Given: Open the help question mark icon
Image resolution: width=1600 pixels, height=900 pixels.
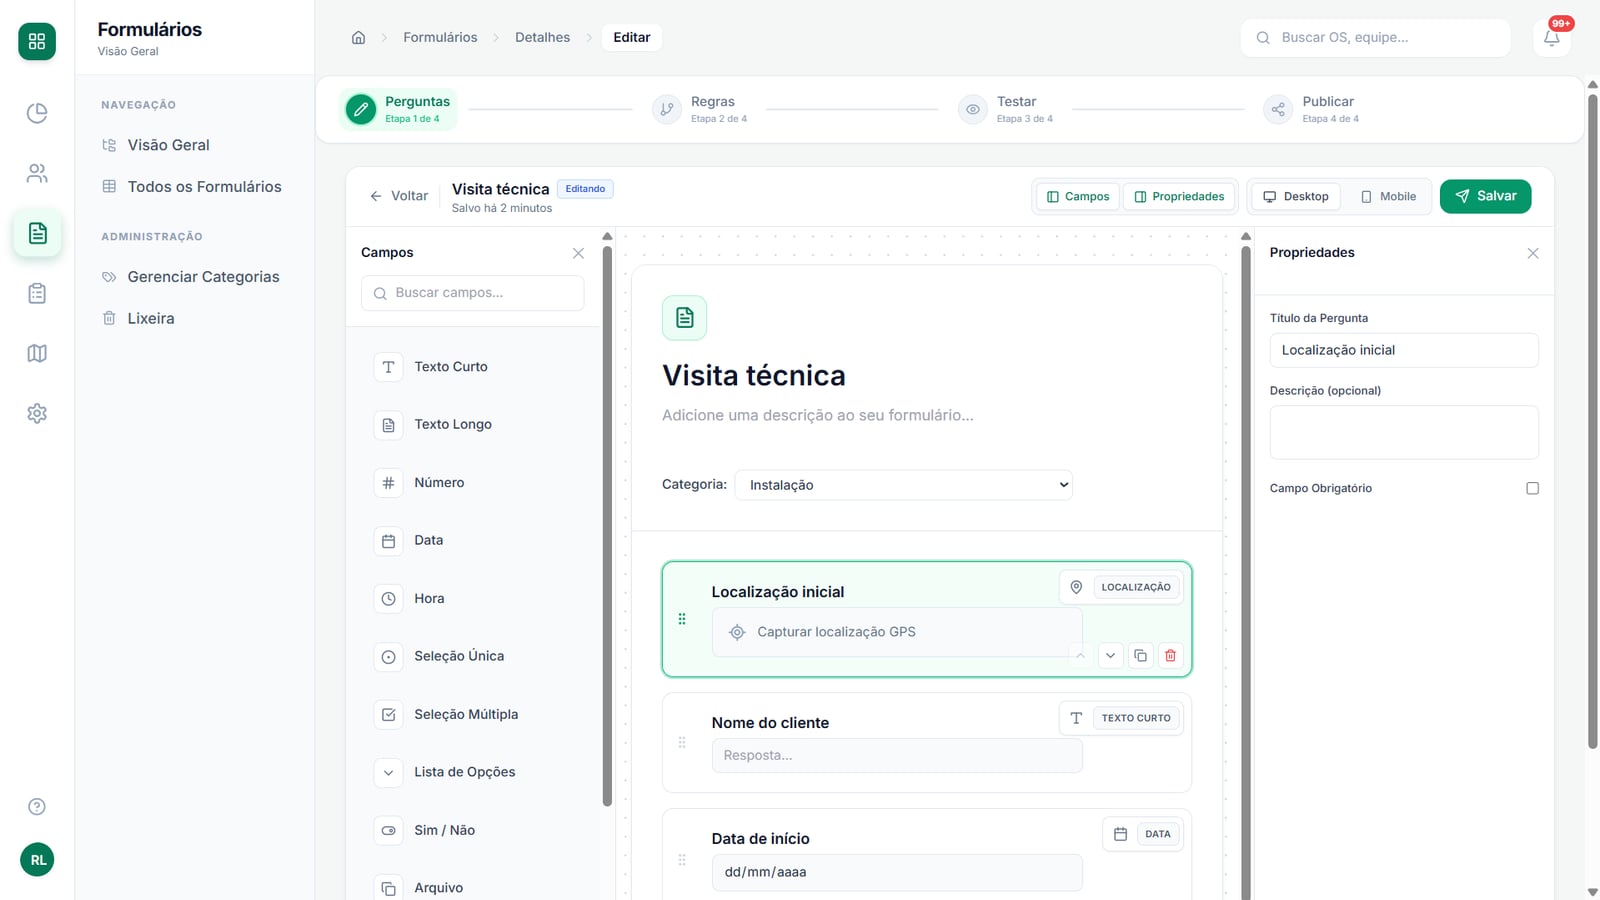Looking at the screenshot, I should click(37, 807).
